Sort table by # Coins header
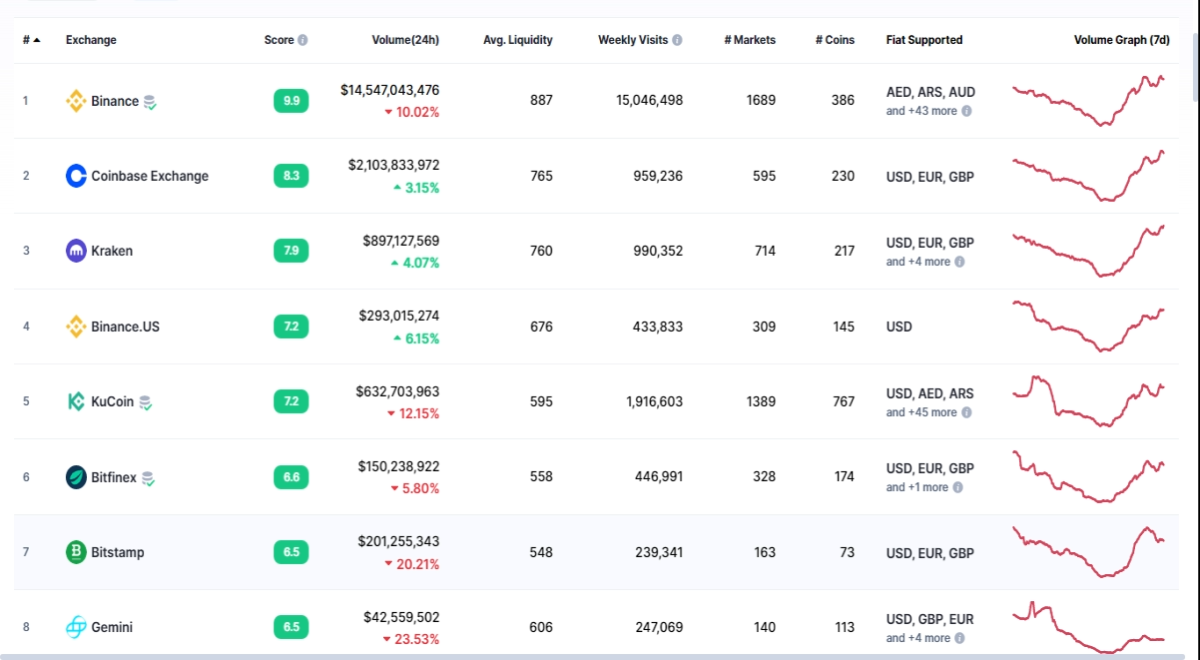Viewport: 1200px width, 660px height. (835, 40)
